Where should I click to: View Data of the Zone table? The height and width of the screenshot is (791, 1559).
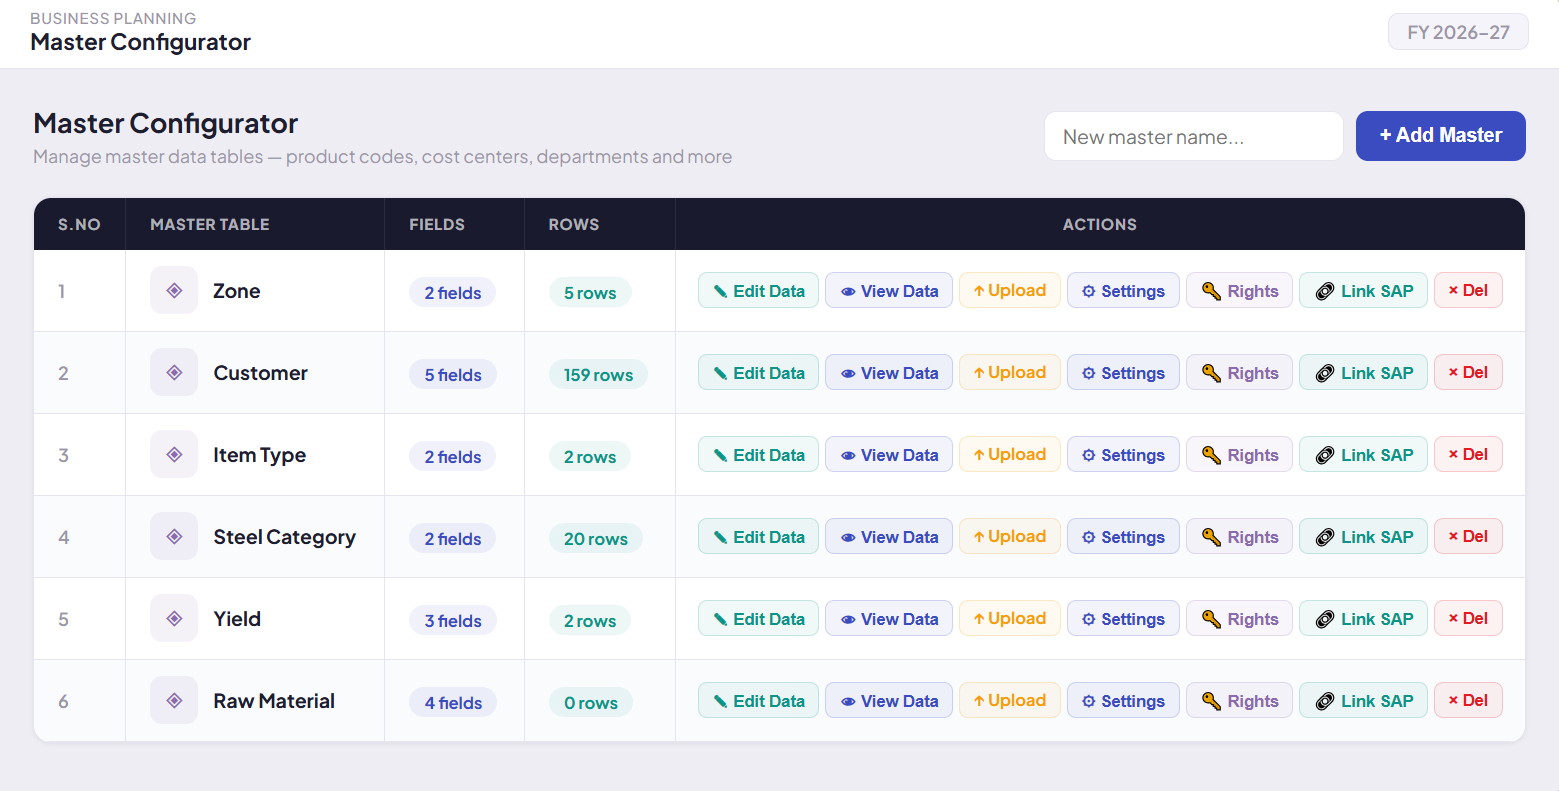889,291
